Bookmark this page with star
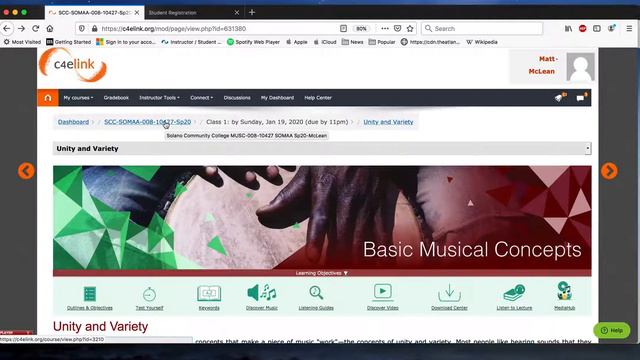This screenshot has width=640, height=360. [x=410, y=29]
